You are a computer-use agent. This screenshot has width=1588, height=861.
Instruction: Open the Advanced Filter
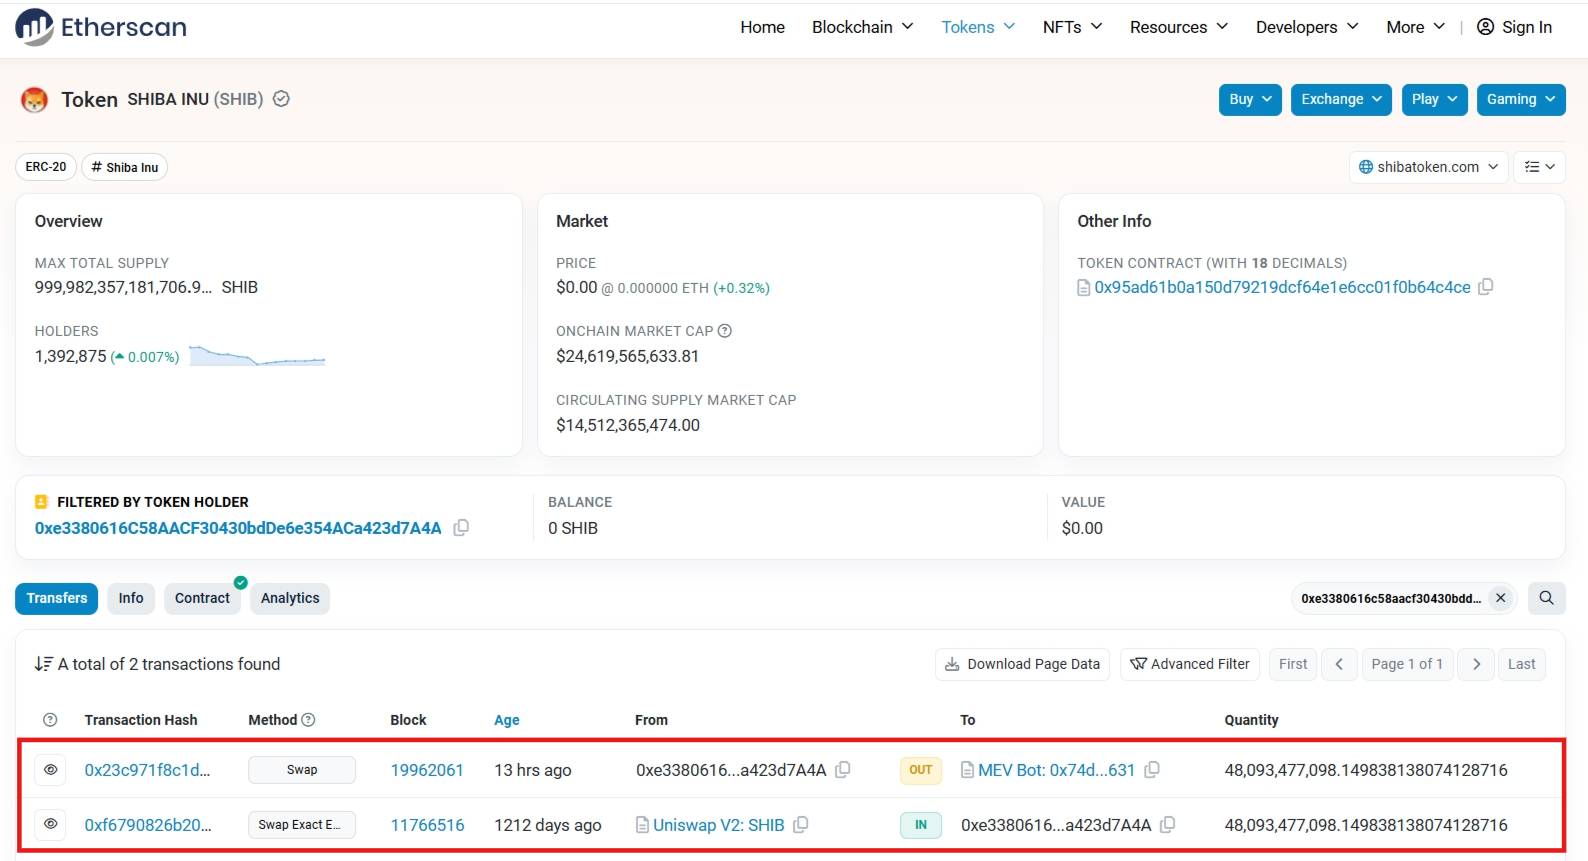1190,664
